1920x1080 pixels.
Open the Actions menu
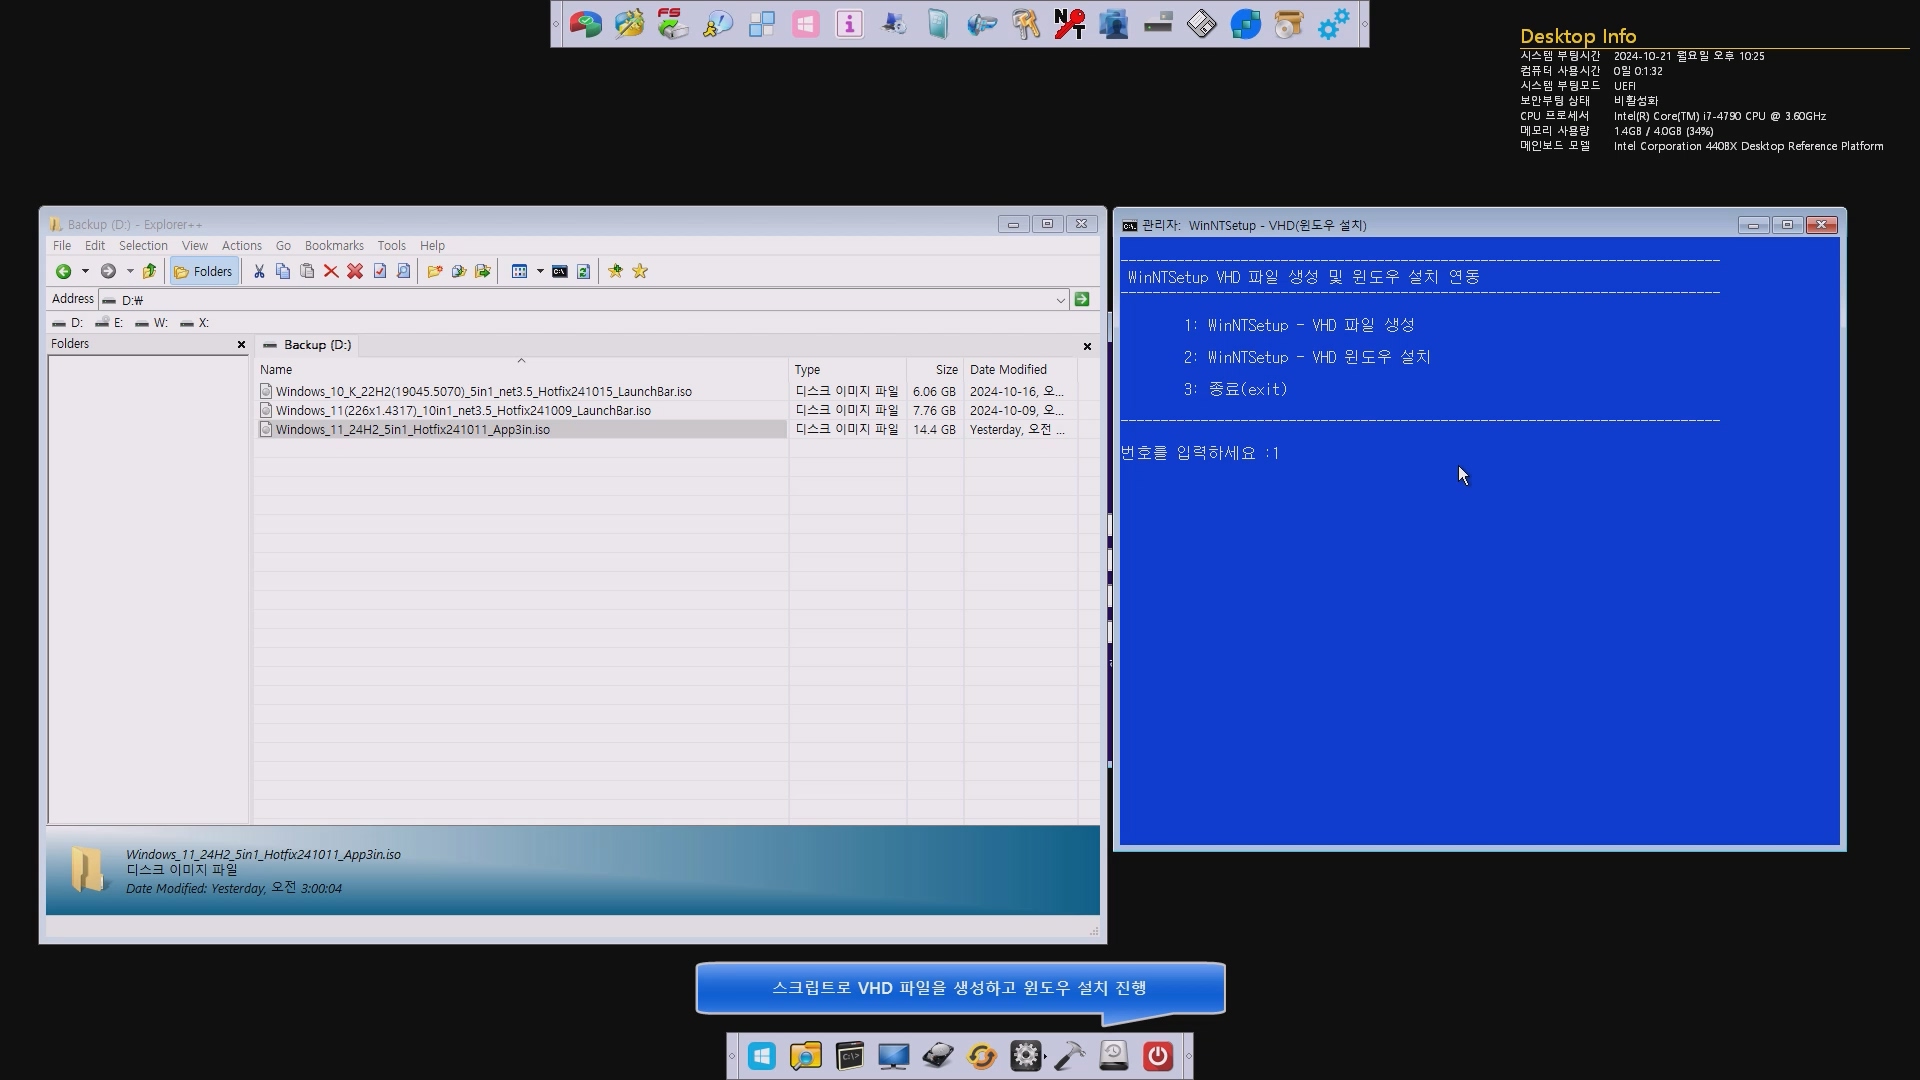click(x=242, y=245)
